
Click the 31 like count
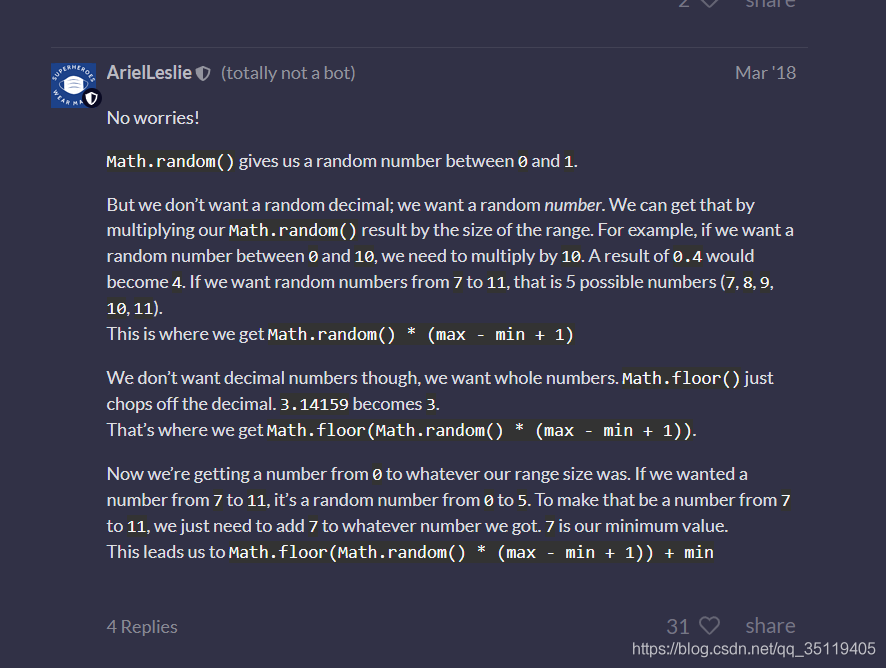tap(676, 626)
